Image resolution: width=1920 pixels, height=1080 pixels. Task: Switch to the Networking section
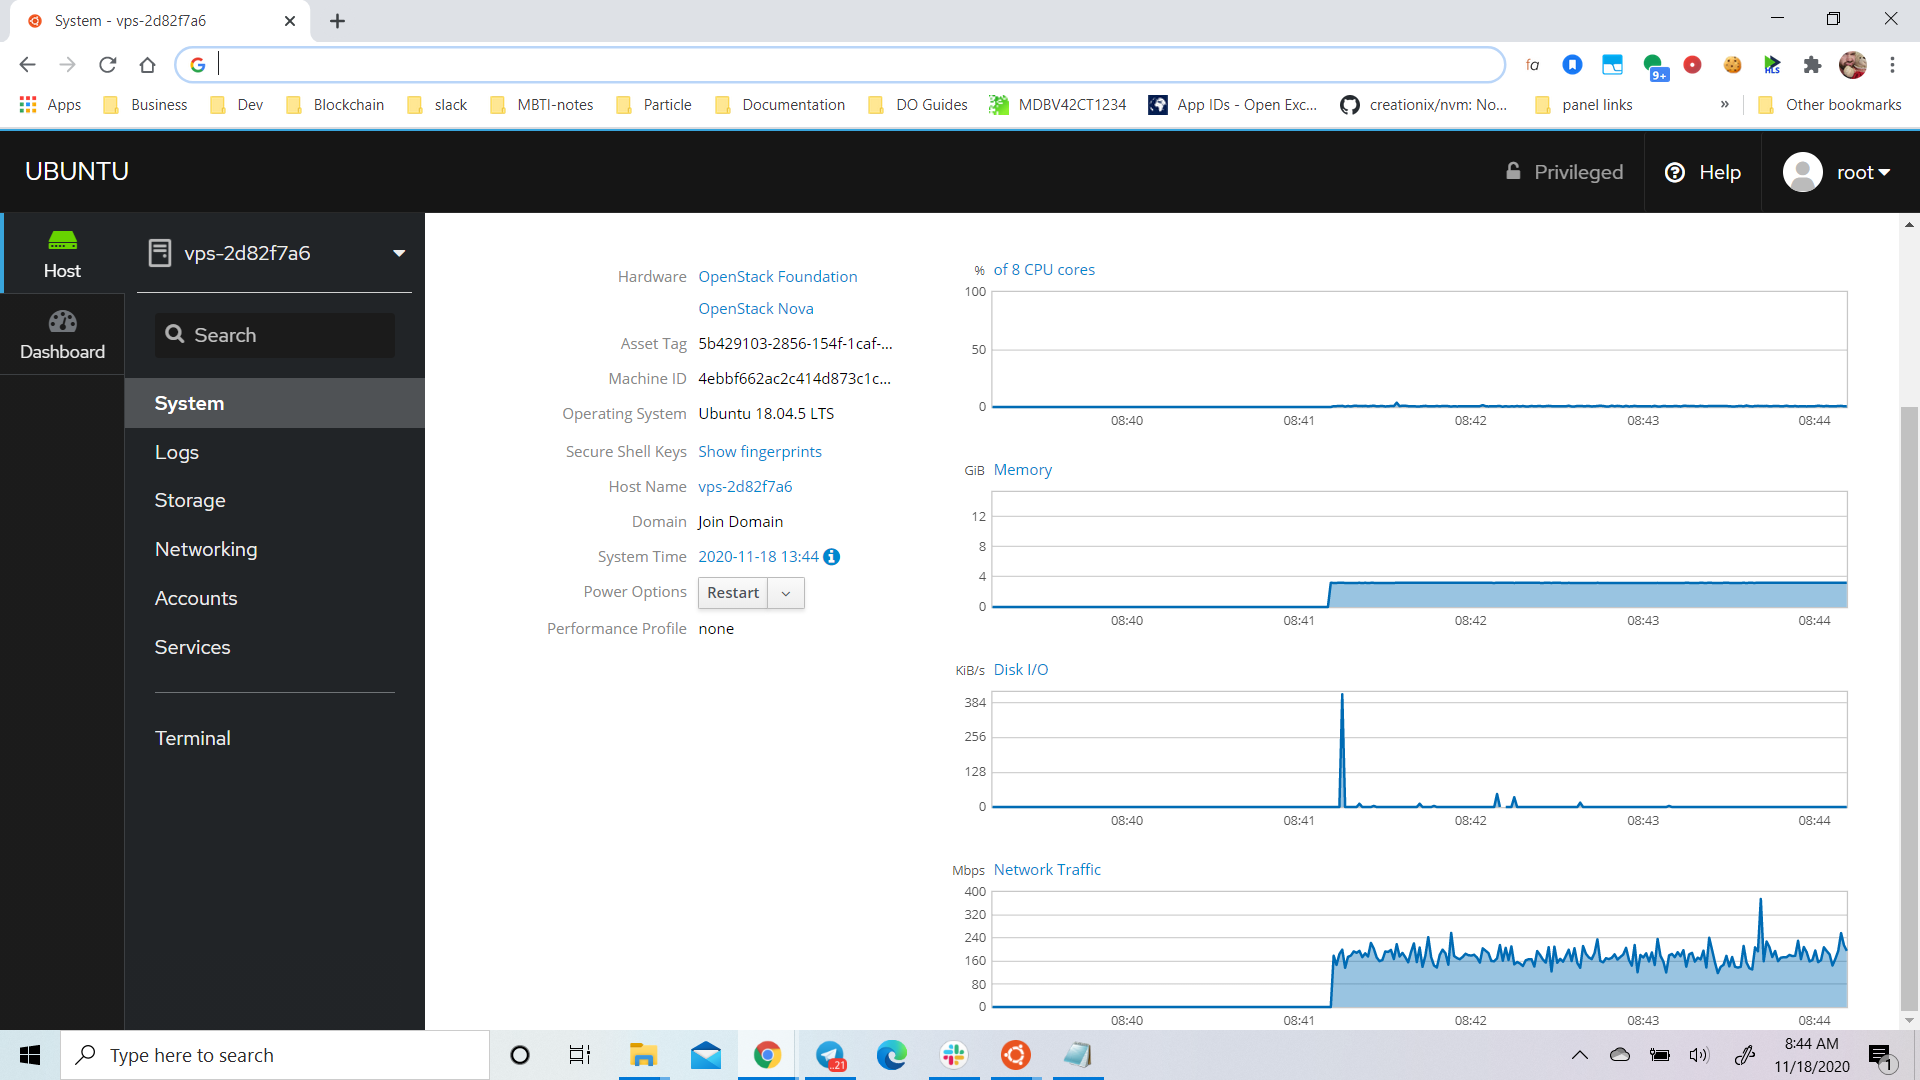coord(206,549)
